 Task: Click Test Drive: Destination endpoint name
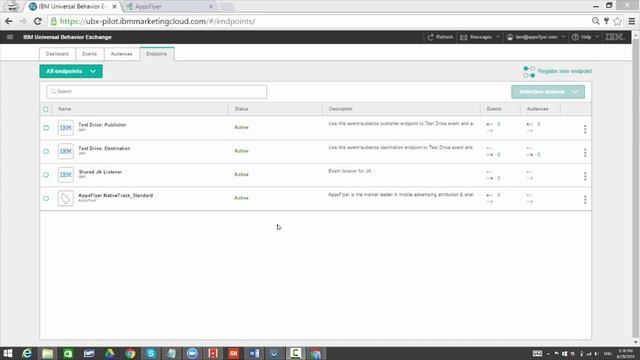pos(104,149)
